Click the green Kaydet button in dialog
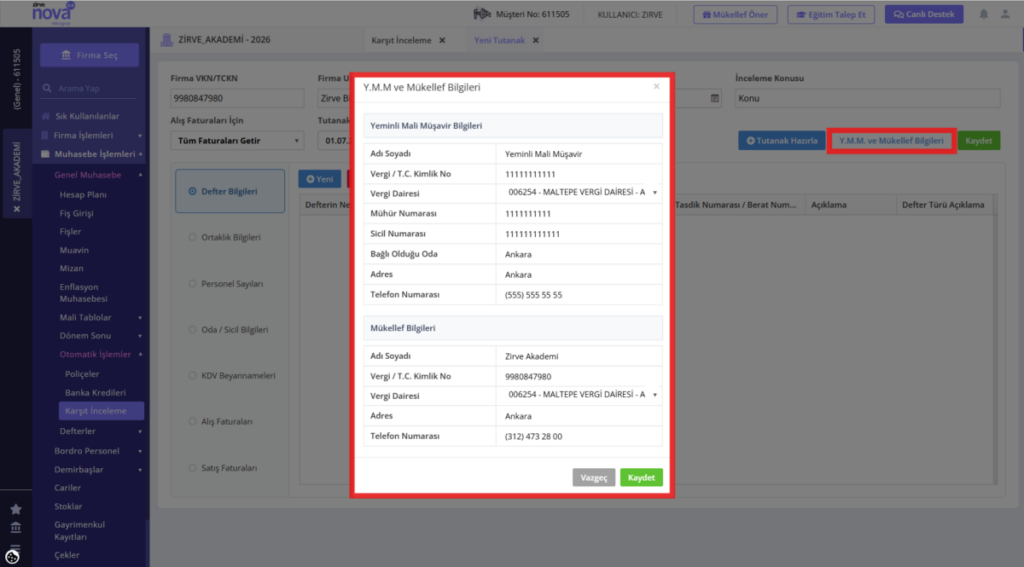 coord(641,478)
